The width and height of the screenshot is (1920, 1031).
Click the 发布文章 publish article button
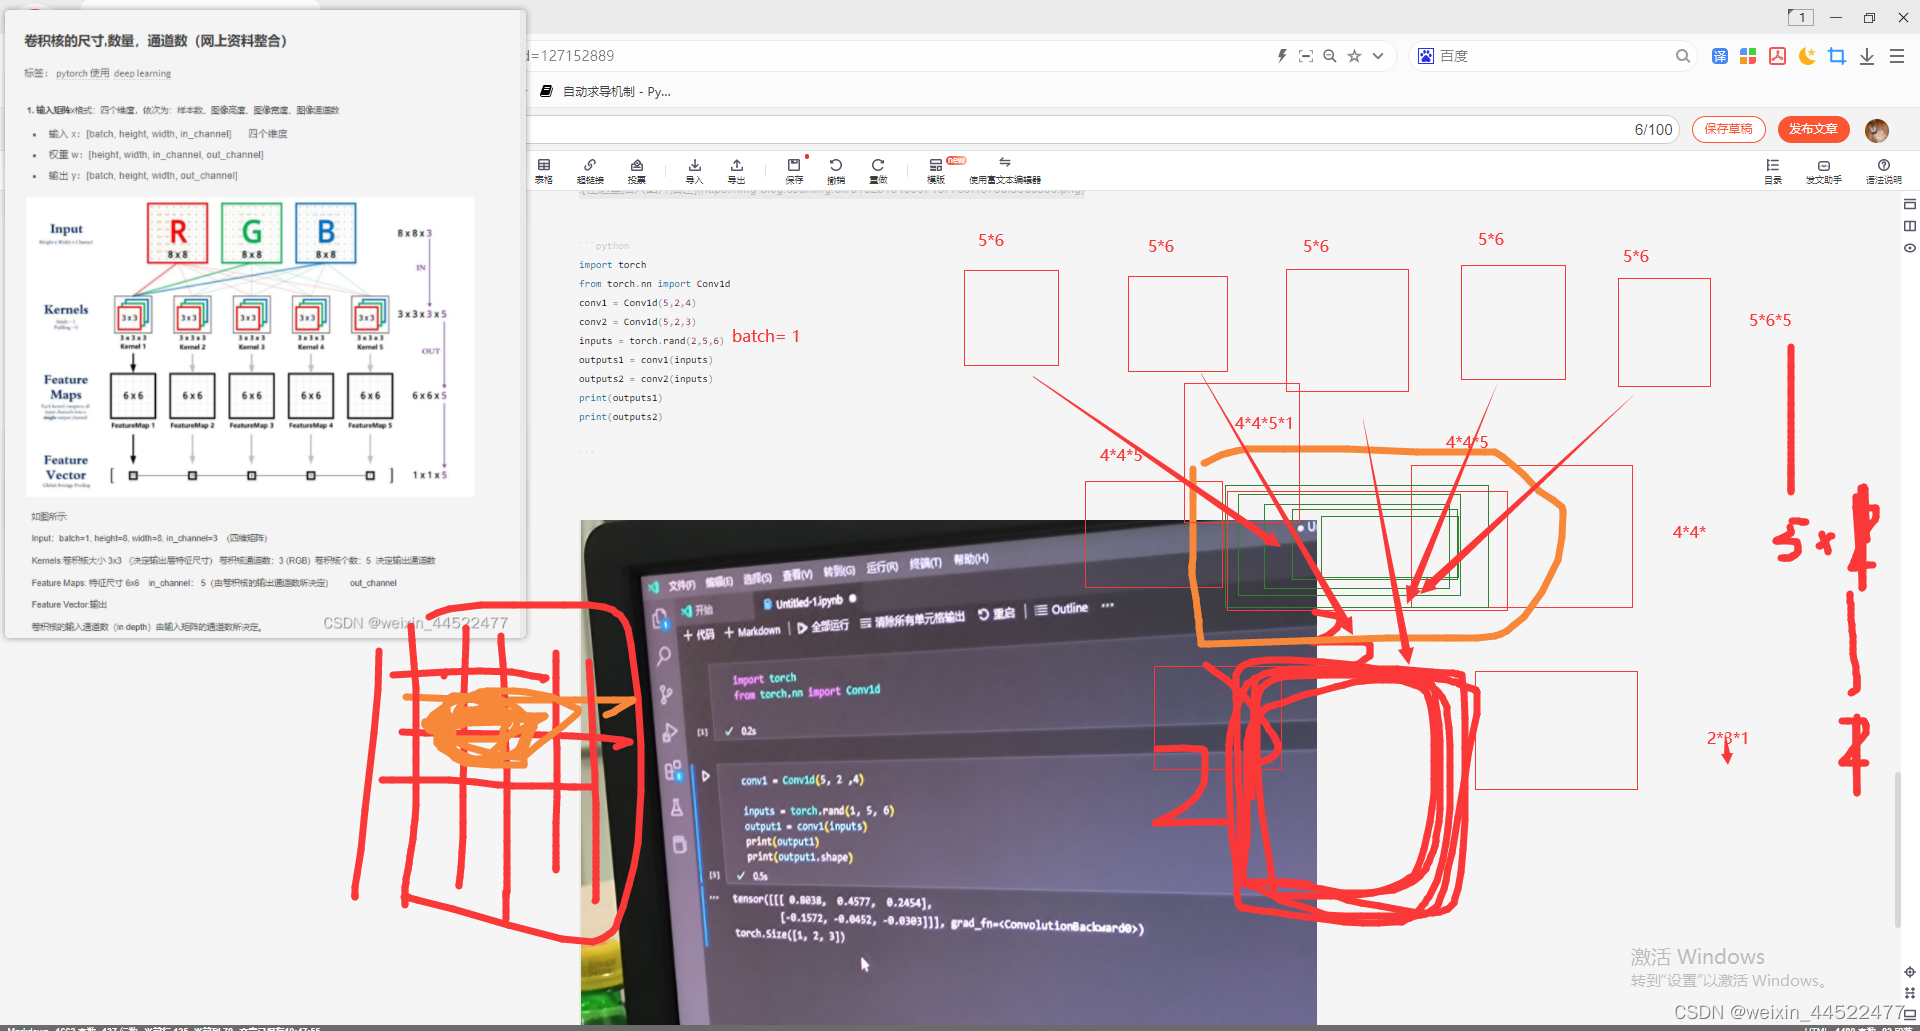(1814, 129)
